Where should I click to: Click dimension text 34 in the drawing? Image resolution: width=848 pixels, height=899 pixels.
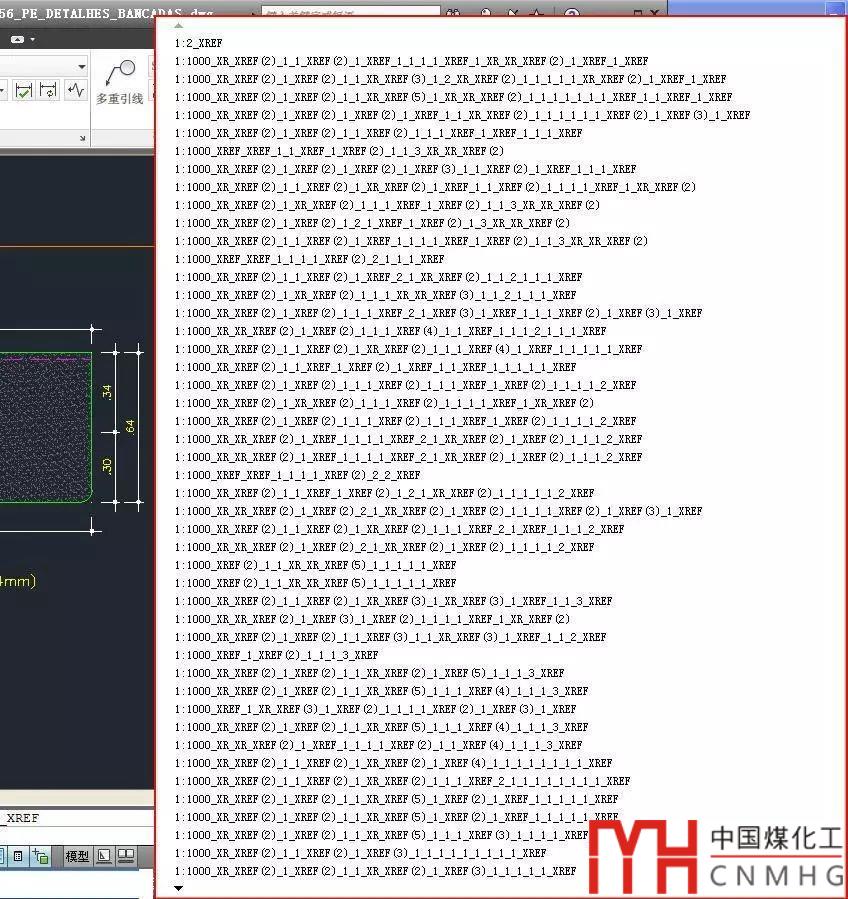pyautogui.click(x=106, y=392)
